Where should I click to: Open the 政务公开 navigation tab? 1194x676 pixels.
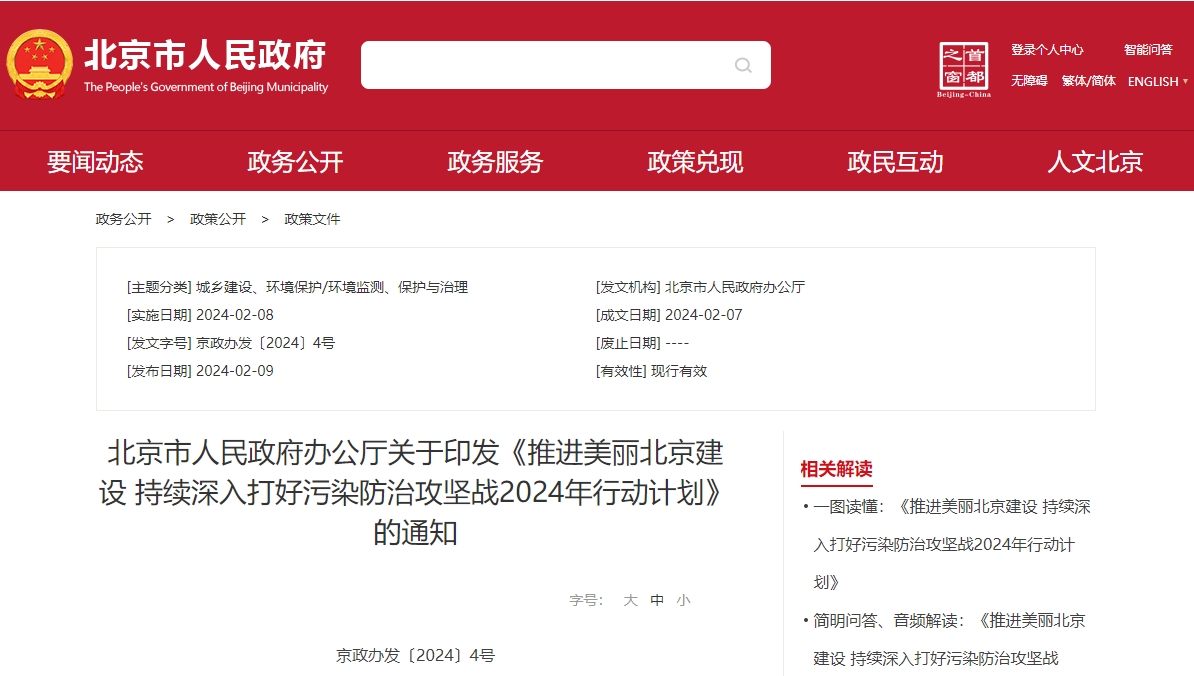295,161
